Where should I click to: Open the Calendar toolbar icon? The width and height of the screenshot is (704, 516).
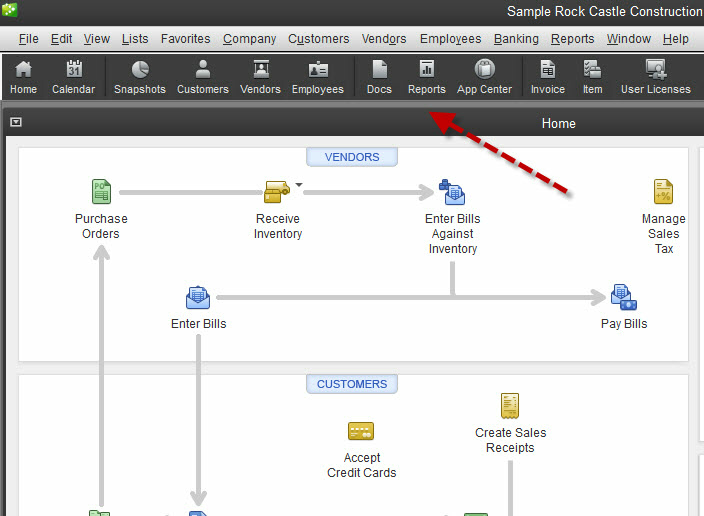coord(74,77)
